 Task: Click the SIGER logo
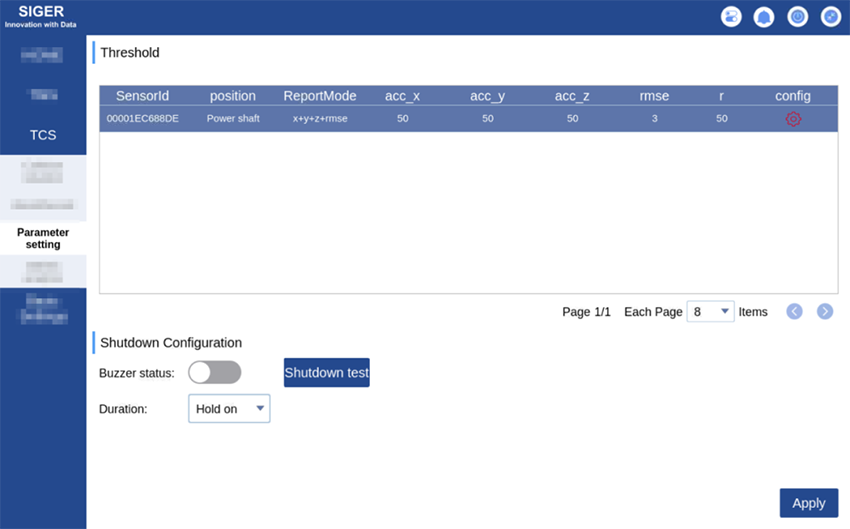[41, 16]
